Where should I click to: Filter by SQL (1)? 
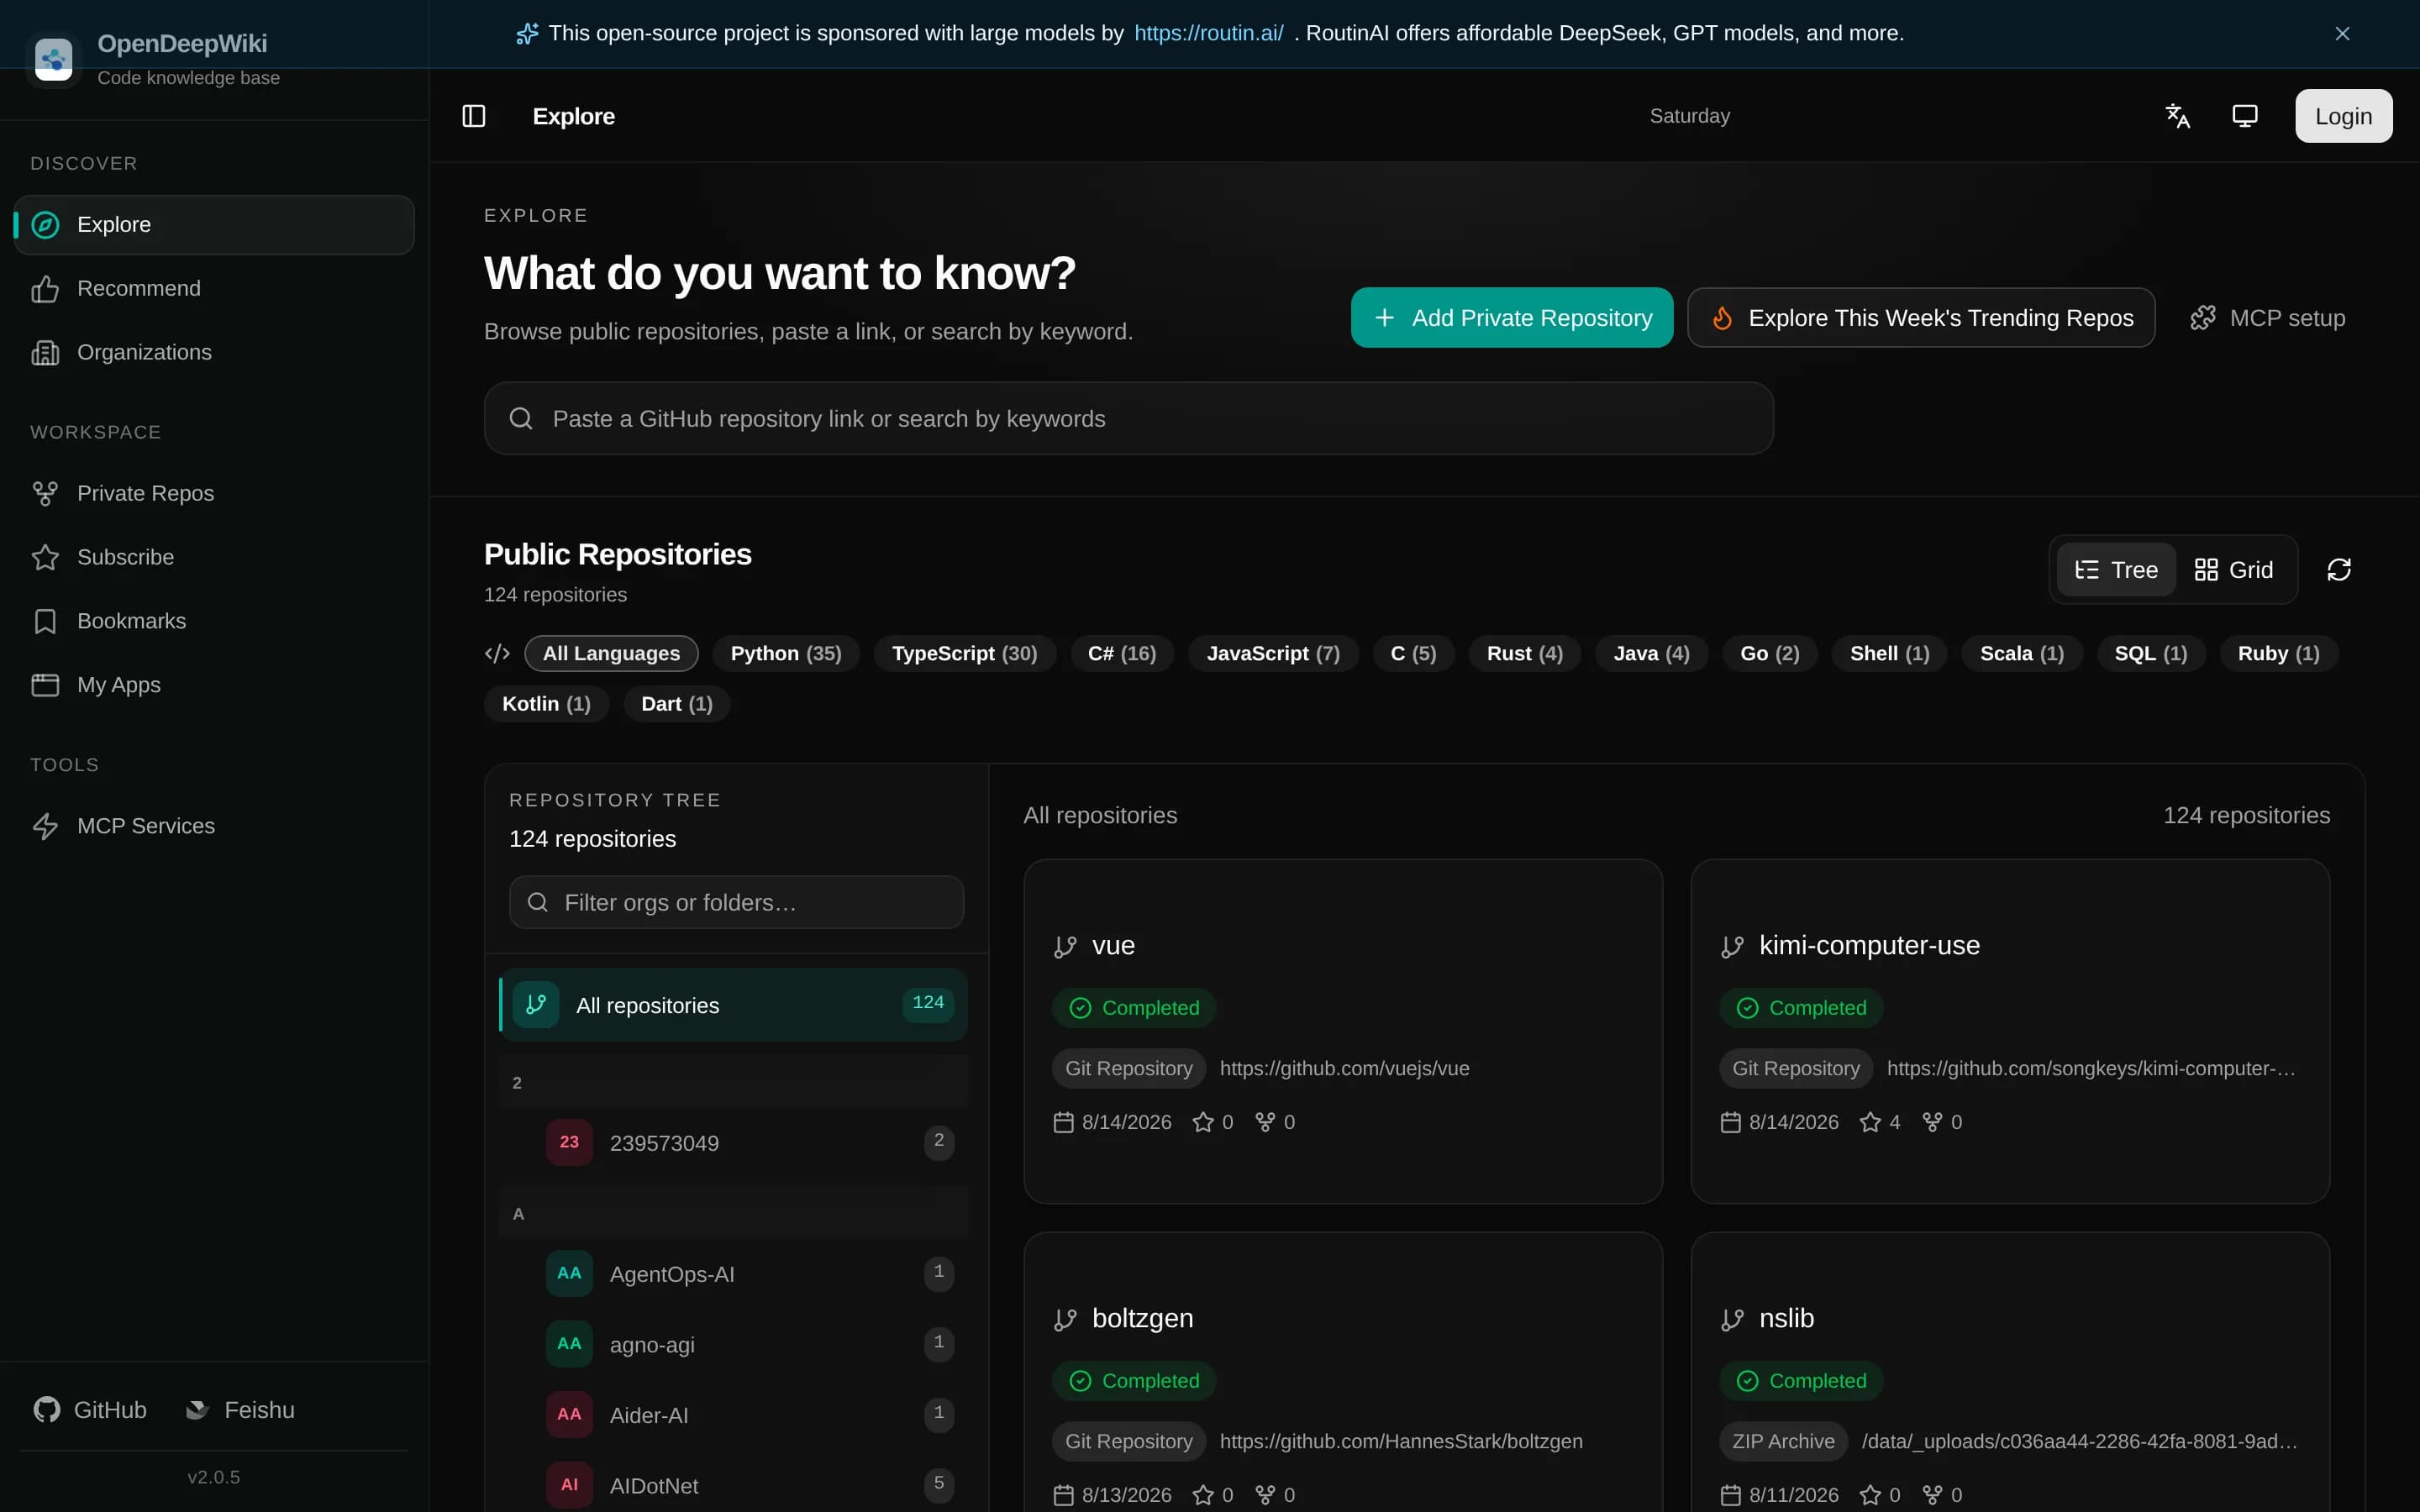coord(2150,653)
